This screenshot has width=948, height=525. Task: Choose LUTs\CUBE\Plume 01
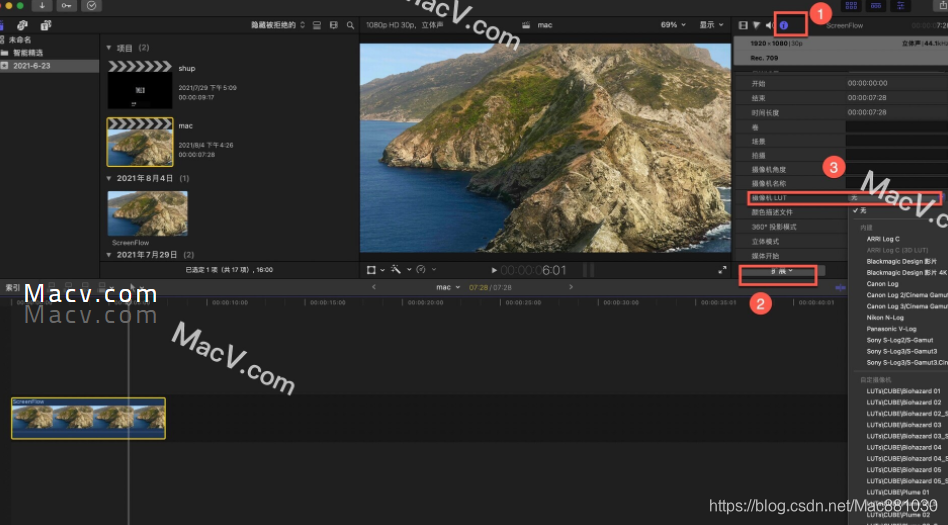pyautogui.click(x=898, y=492)
